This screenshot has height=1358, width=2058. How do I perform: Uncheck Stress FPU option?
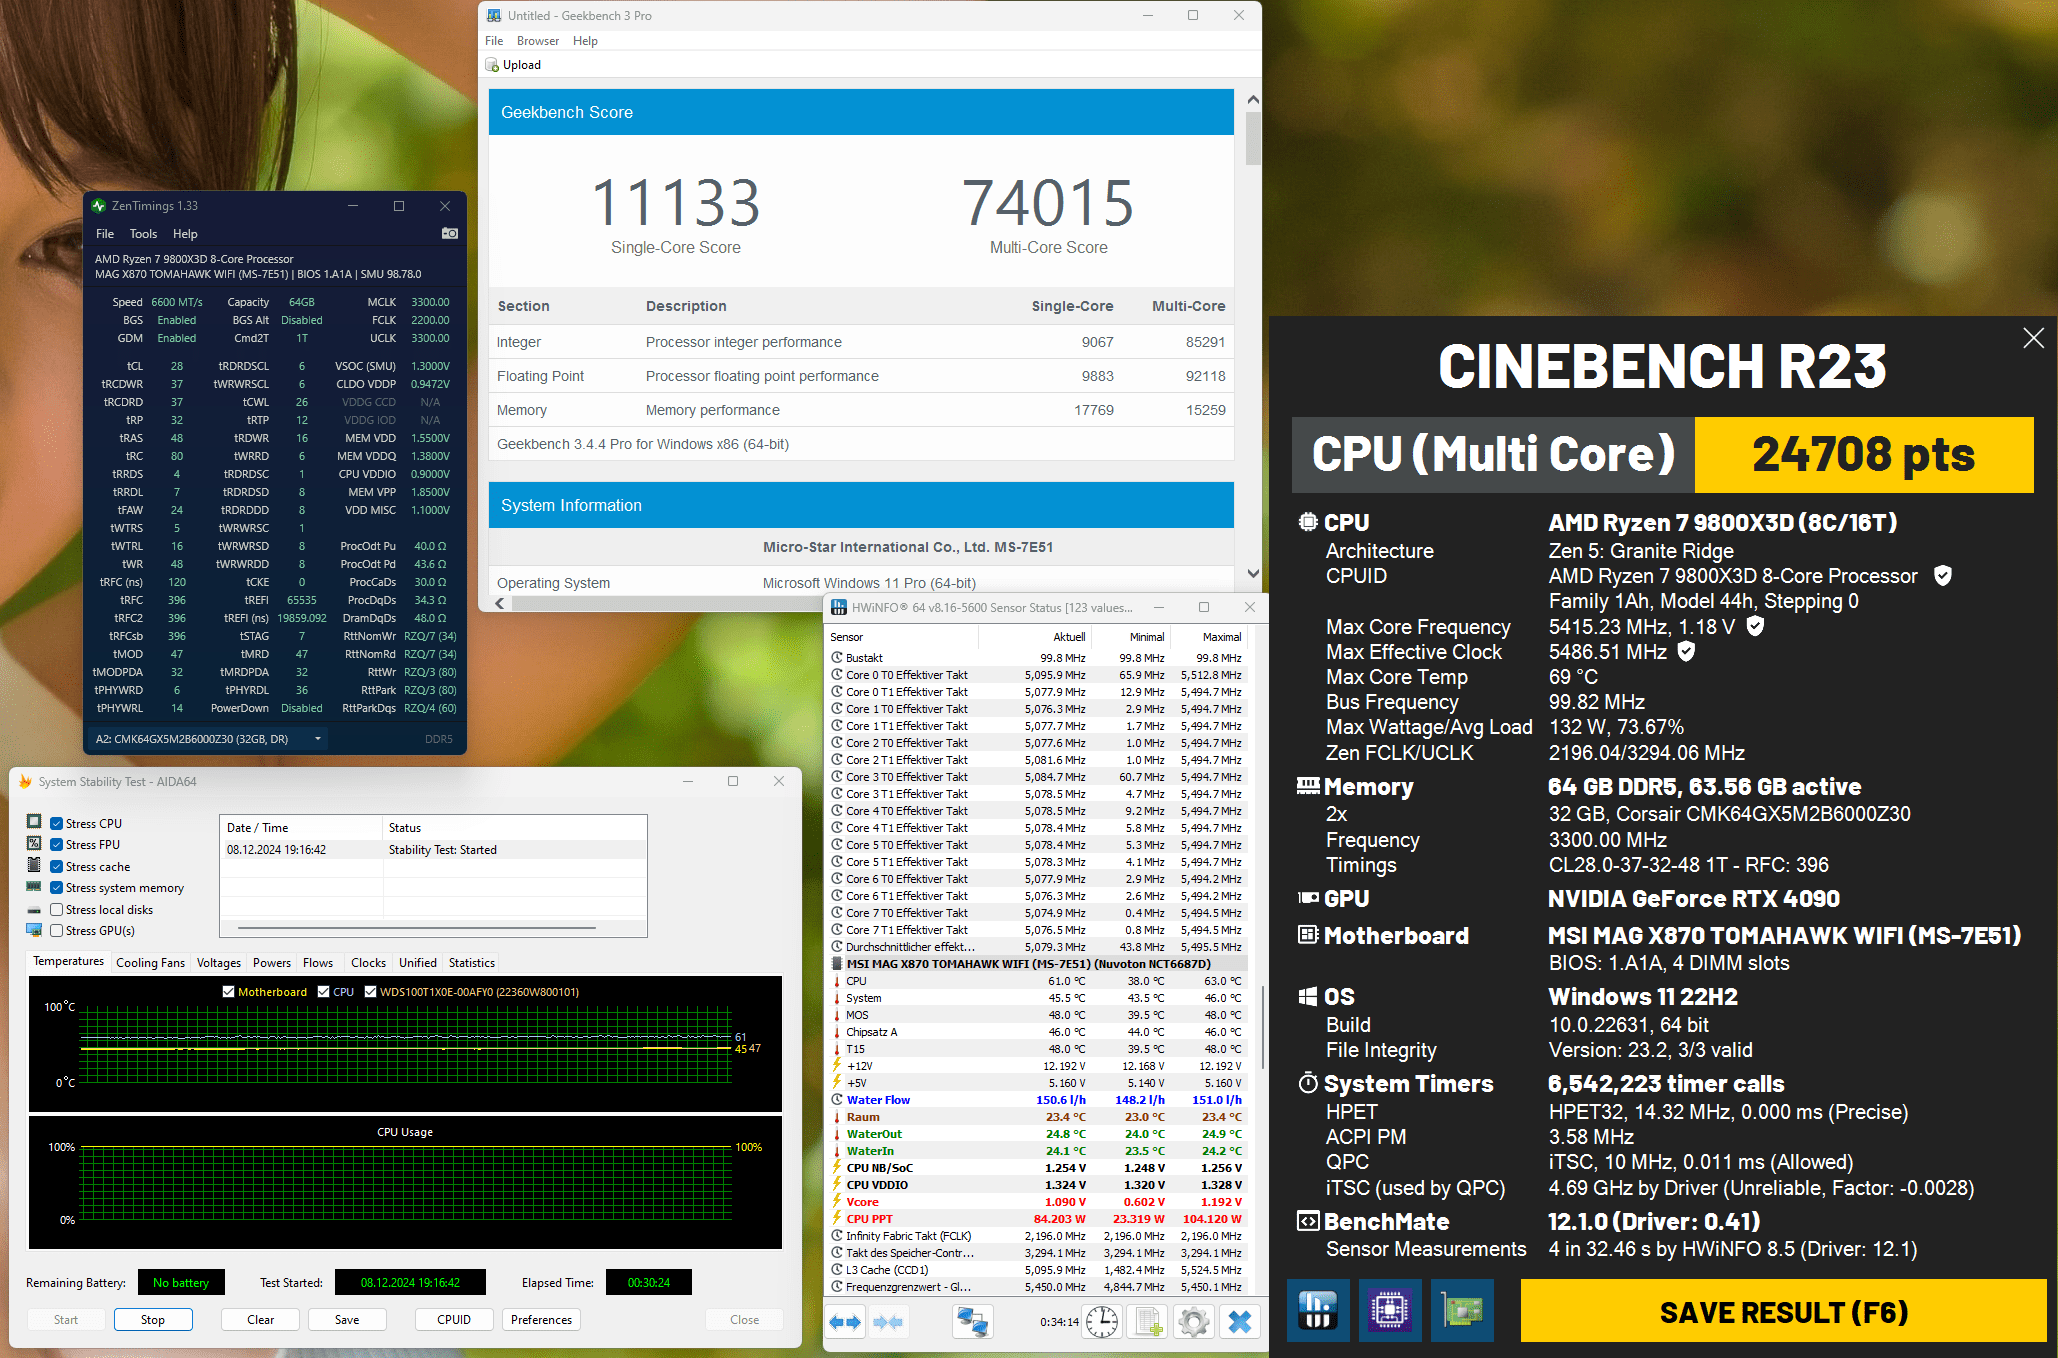(57, 845)
